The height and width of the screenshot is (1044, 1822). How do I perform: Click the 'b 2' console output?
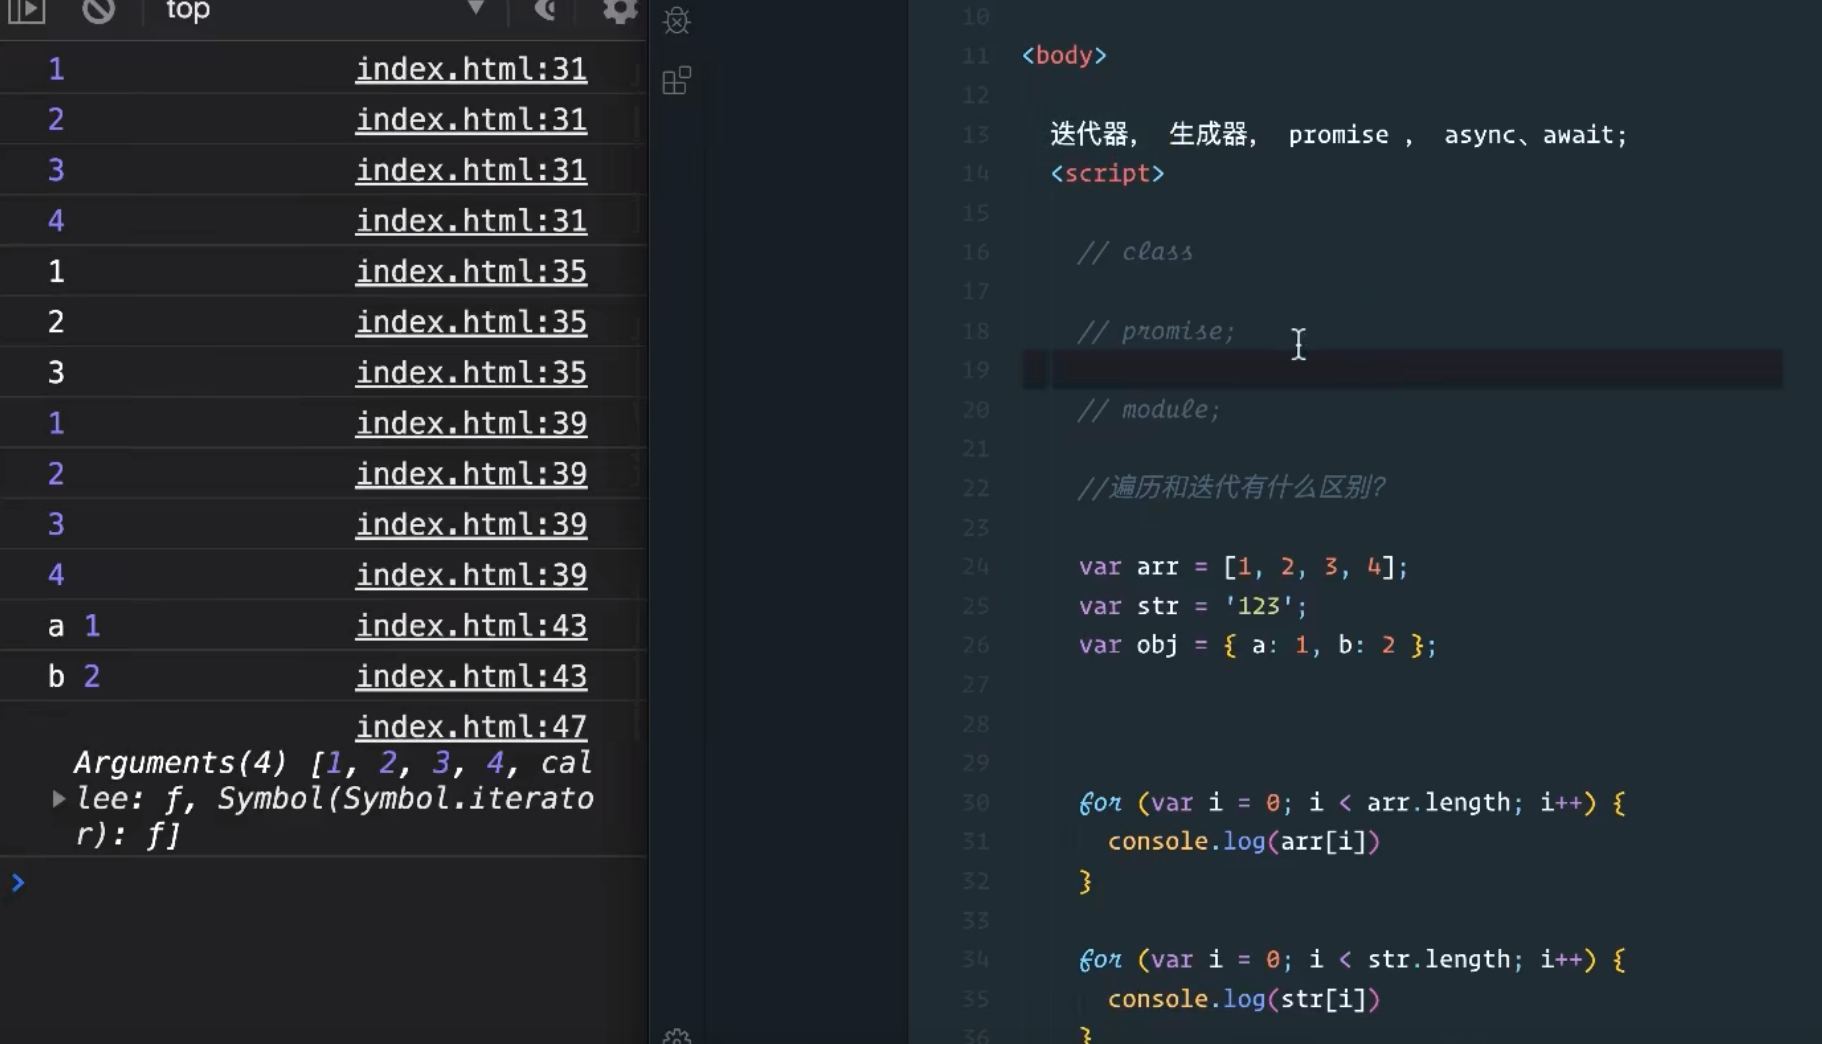tap(74, 677)
